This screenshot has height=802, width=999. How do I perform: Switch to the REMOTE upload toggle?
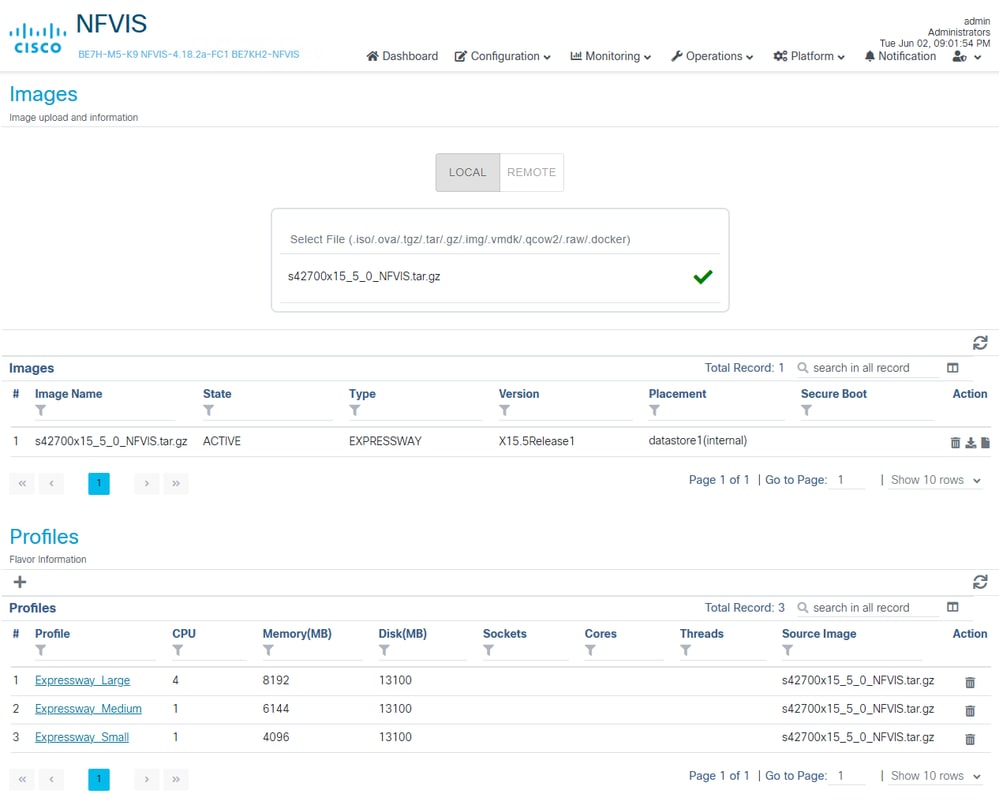click(532, 172)
